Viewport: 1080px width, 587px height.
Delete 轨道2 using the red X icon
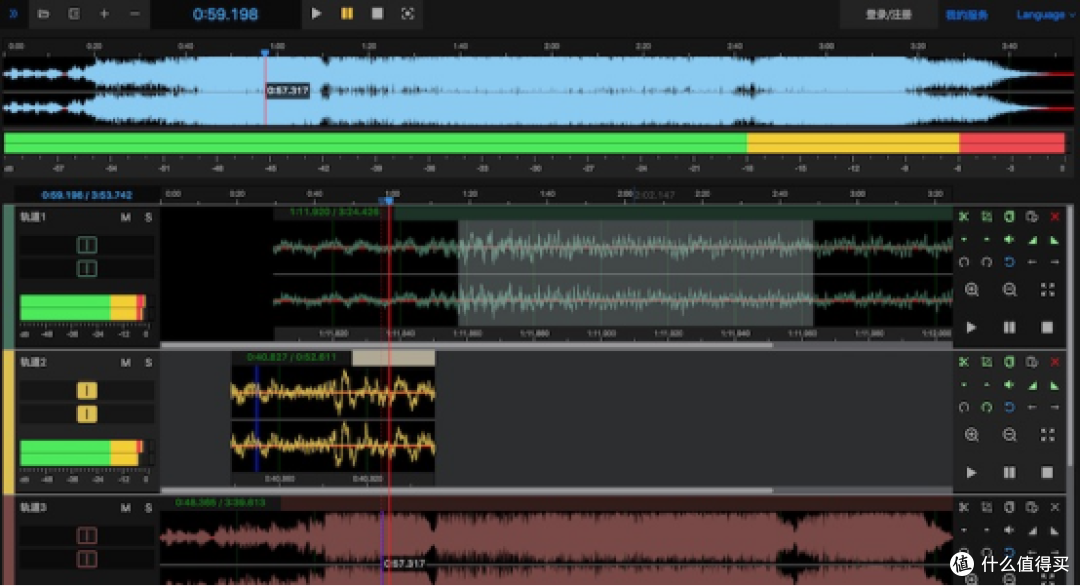coord(1055,362)
